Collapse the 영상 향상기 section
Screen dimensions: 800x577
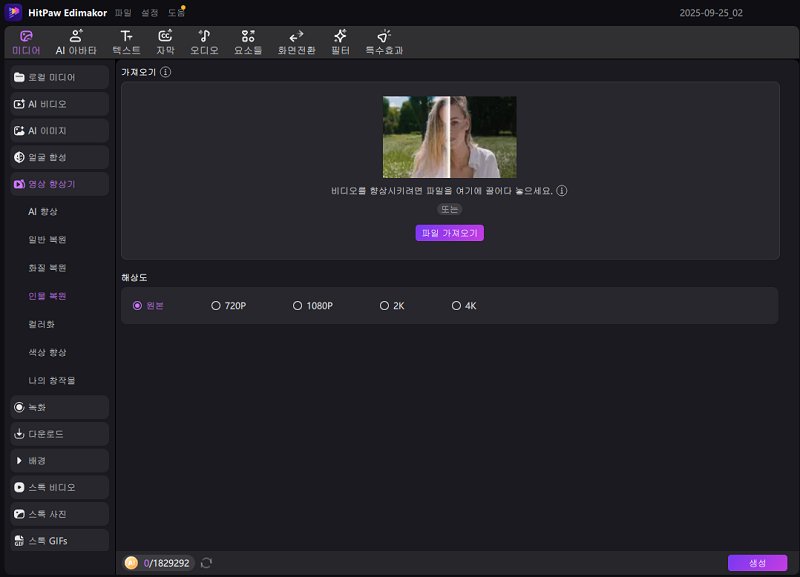click(x=59, y=184)
